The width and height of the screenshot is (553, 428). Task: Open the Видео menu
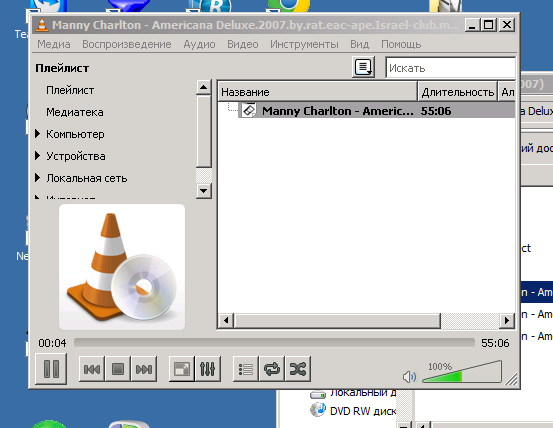[x=243, y=44]
